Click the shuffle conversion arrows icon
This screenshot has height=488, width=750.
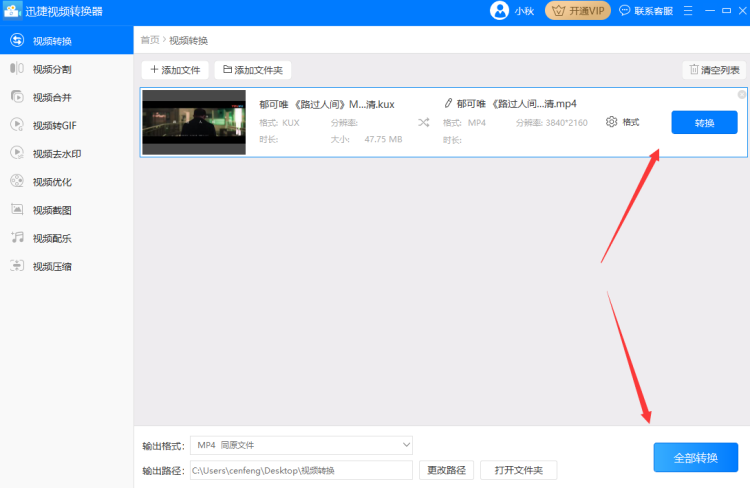pos(423,122)
